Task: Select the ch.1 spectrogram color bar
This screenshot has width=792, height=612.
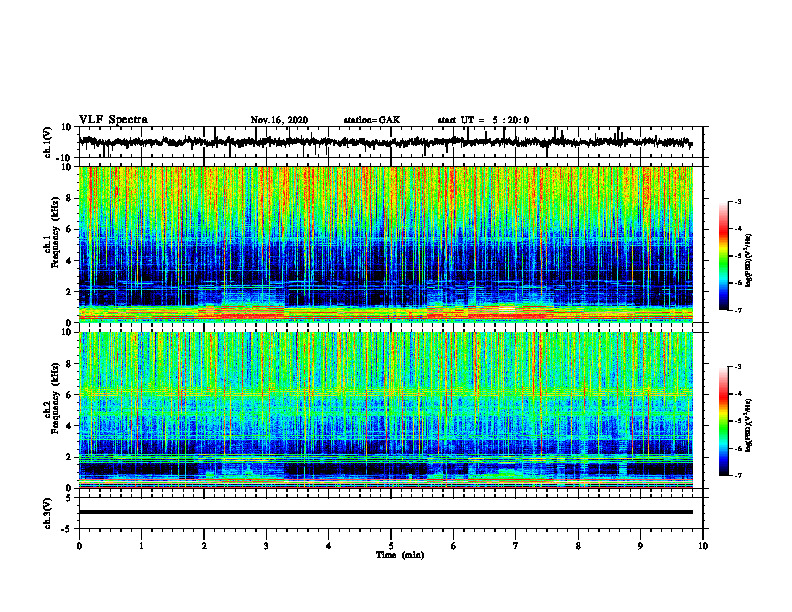Action: 724,256
